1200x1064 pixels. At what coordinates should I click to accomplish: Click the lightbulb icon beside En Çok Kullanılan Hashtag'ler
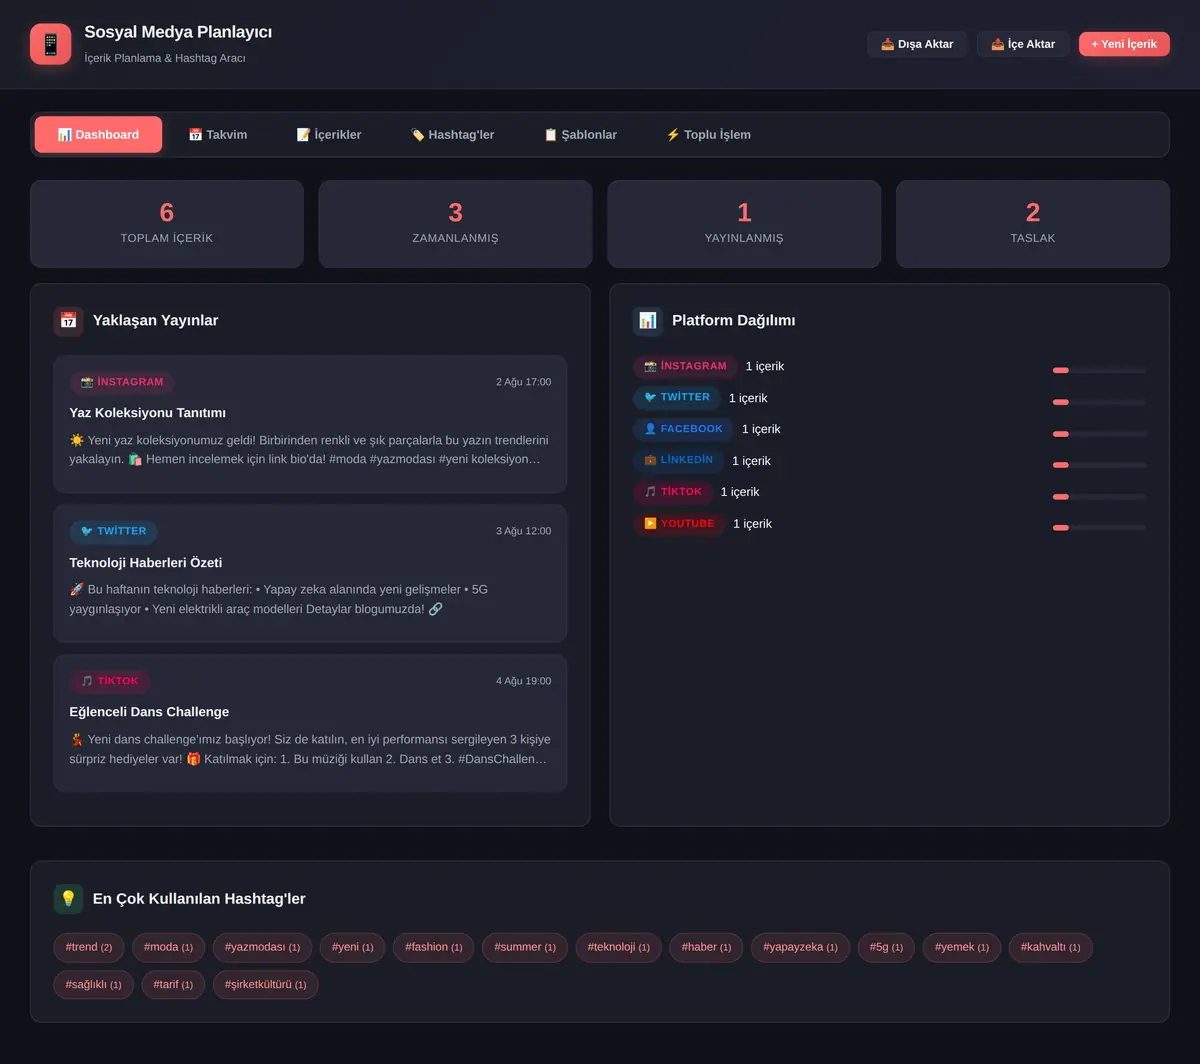[68, 899]
